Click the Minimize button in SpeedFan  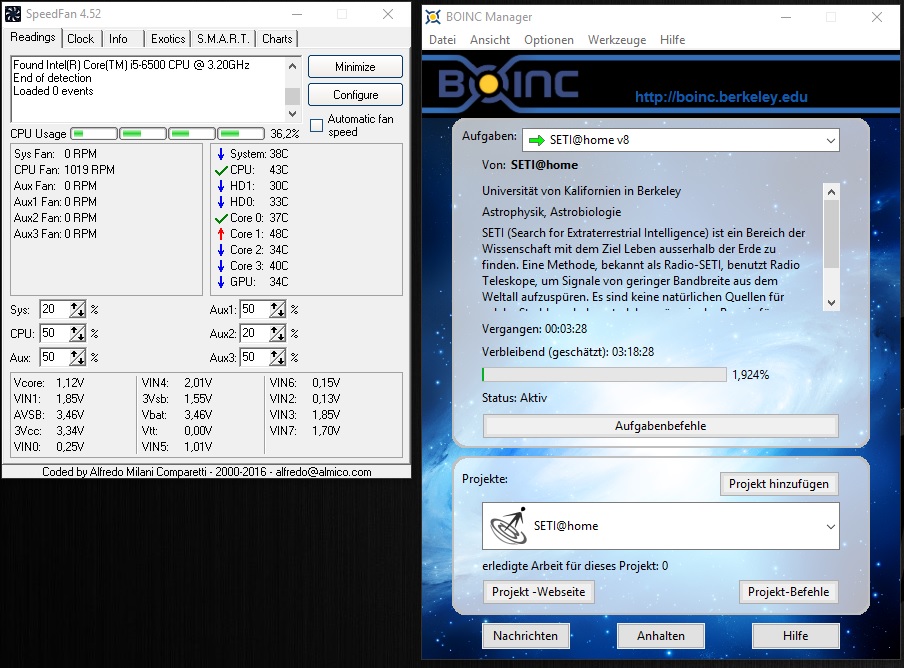coord(355,67)
